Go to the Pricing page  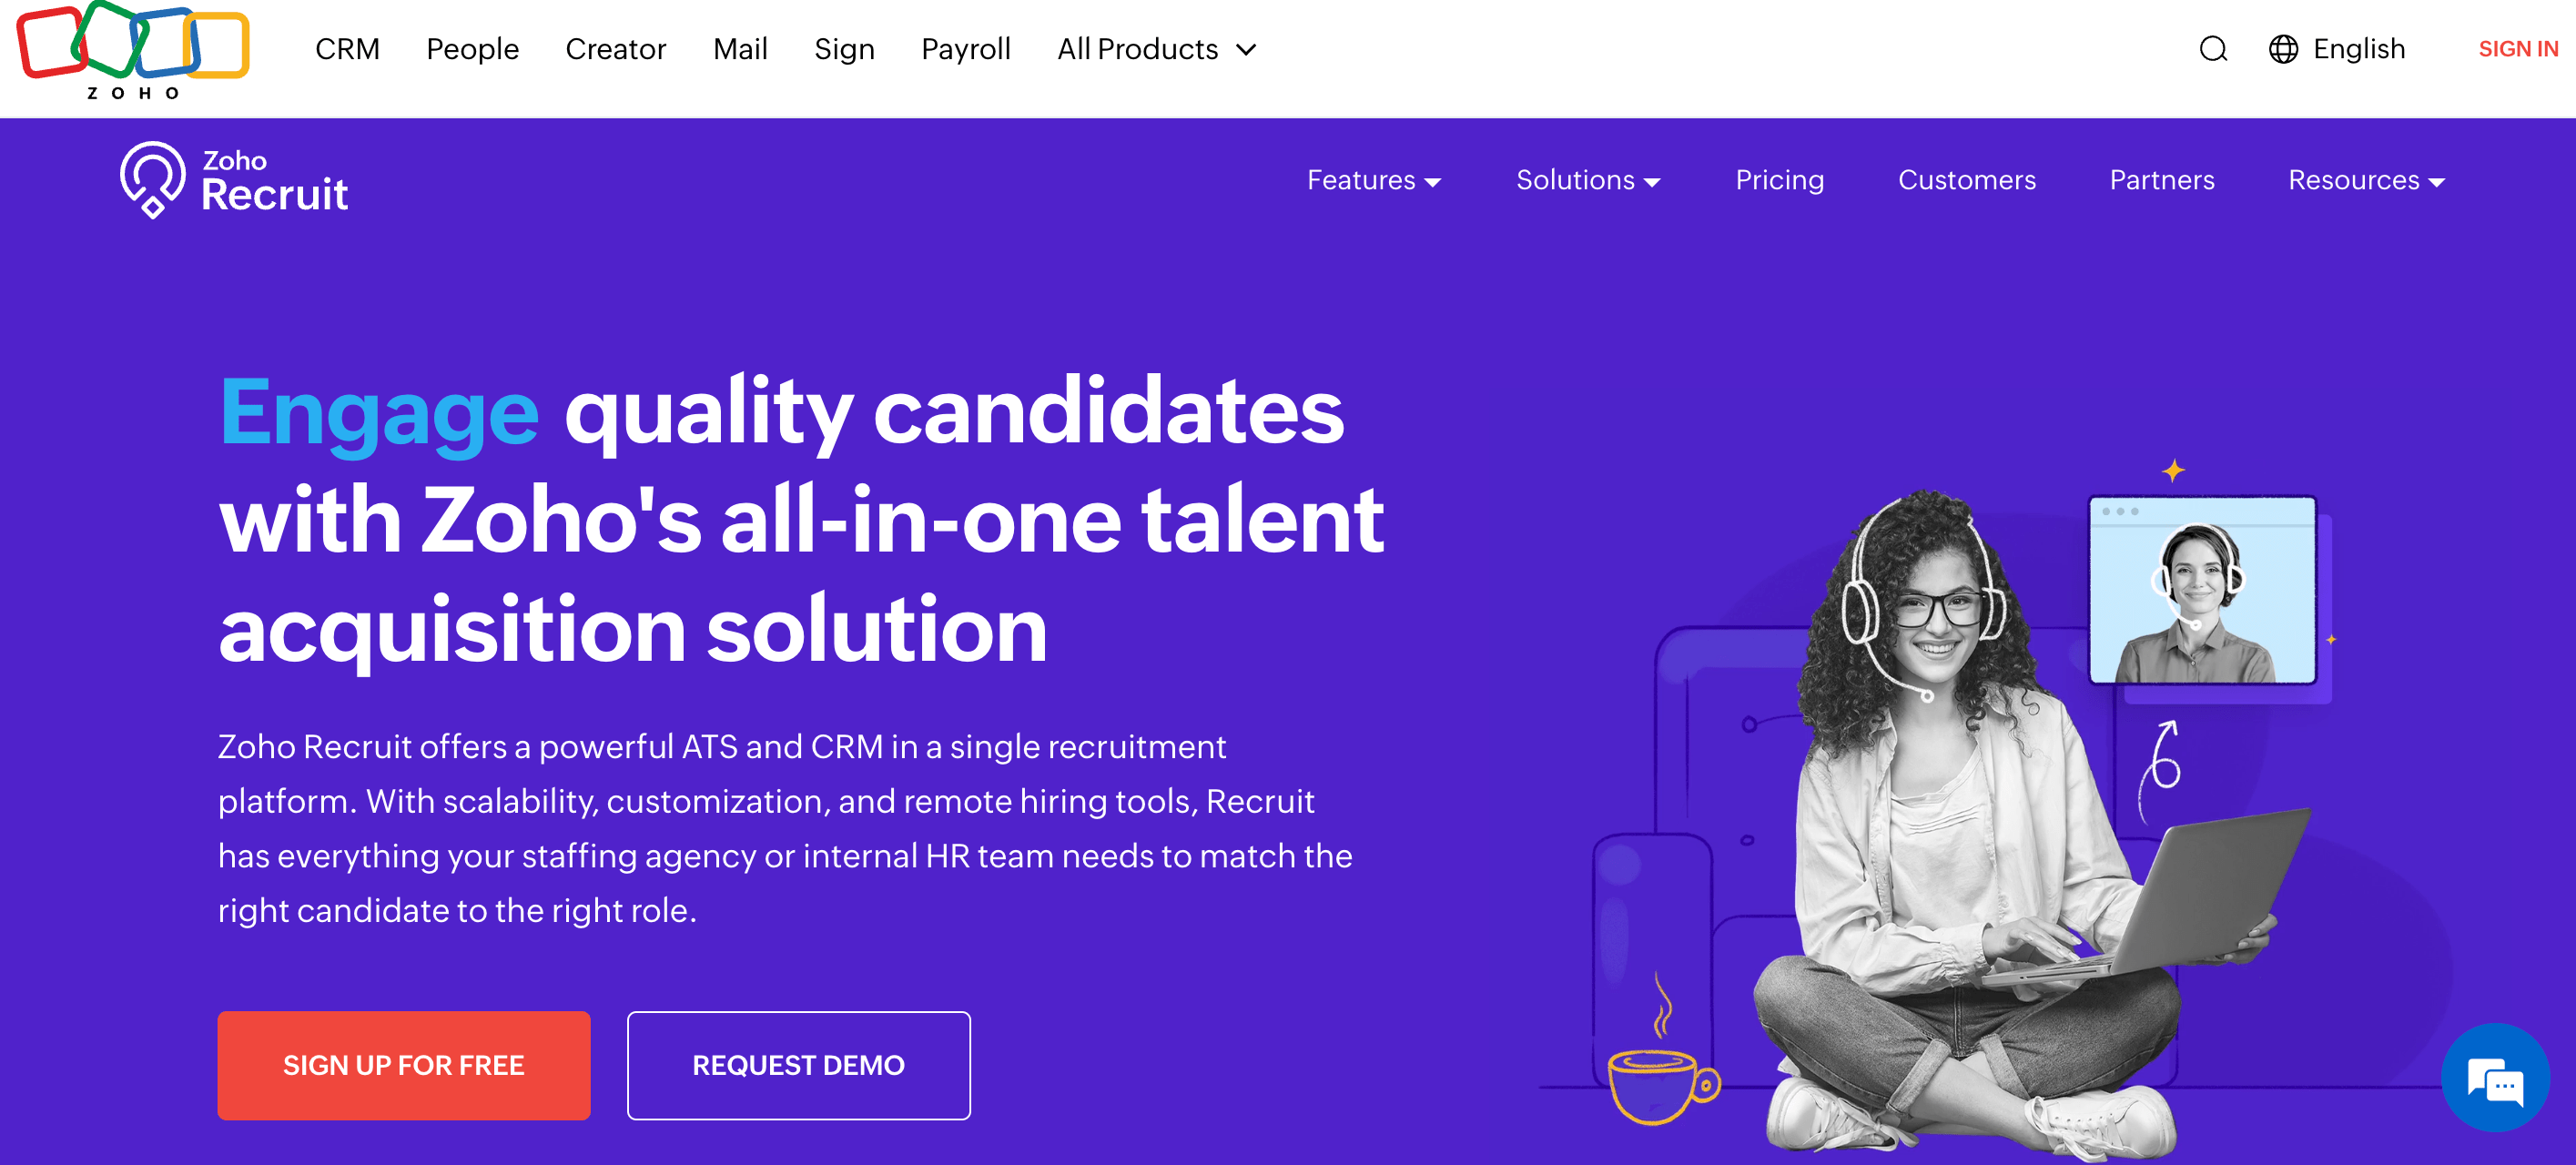(x=1779, y=181)
